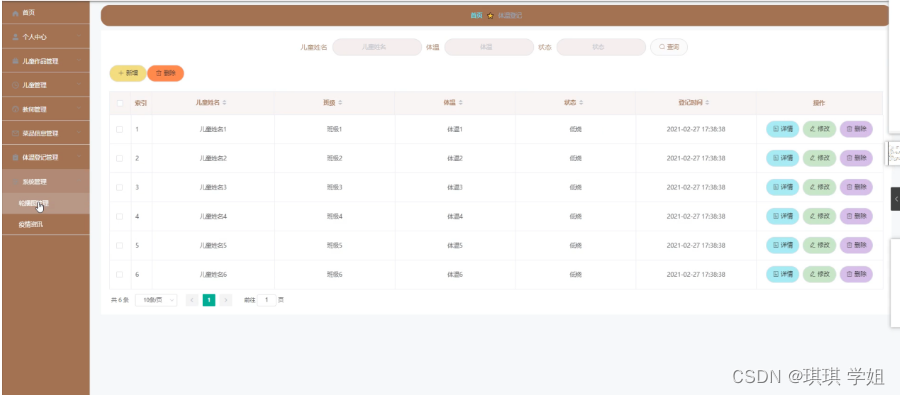Focus the 状态 search field
Viewport: 900px width, 395px height.
(601, 47)
